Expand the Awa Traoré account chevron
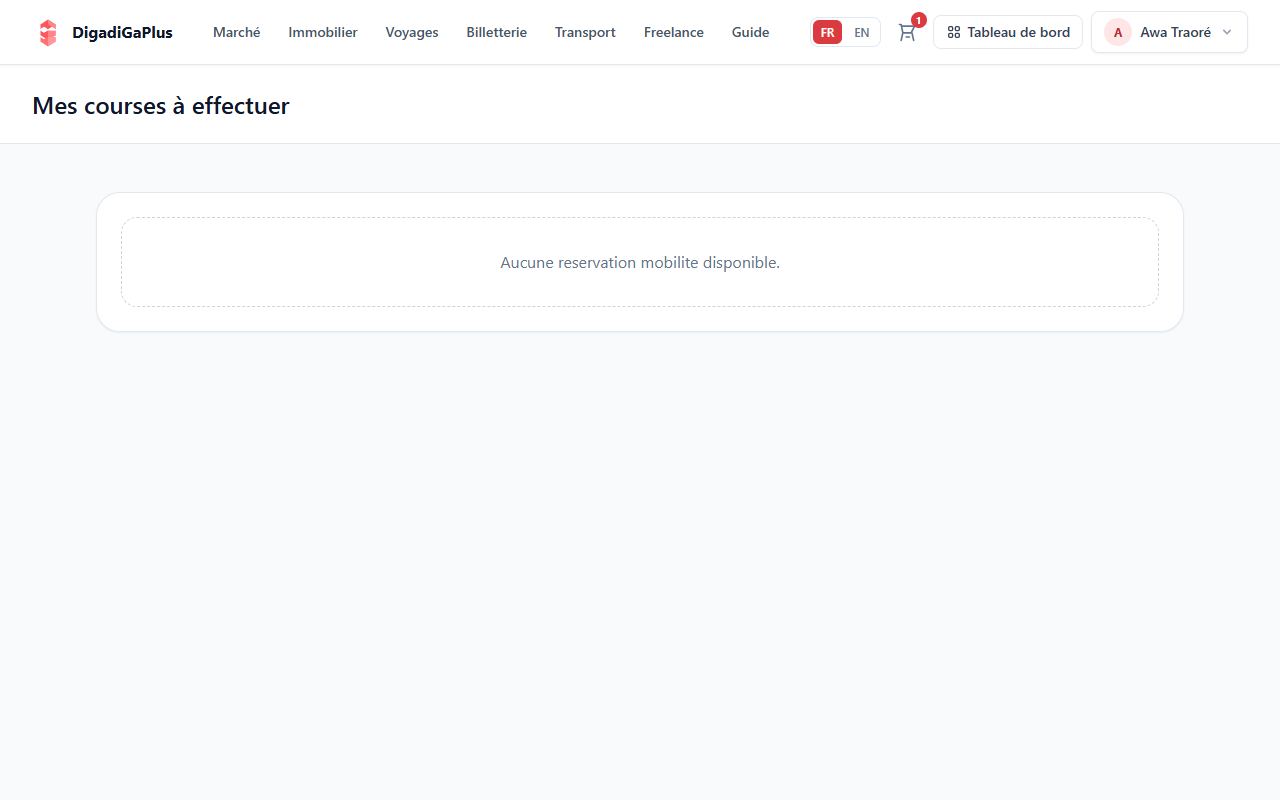The width and height of the screenshot is (1280, 800). [x=1227, y=32]
